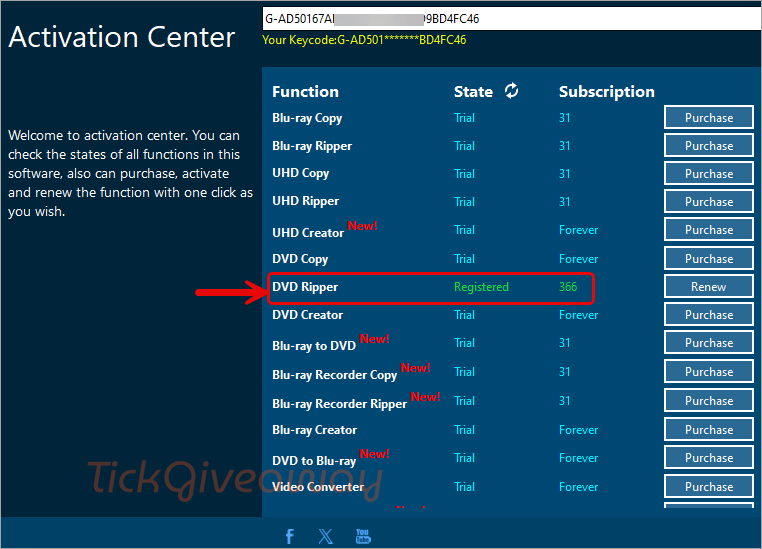Viewport: 762px width, 549px height.
Task: Select the 'UHD Copy' function name
Action: click(x=301, y=173)
